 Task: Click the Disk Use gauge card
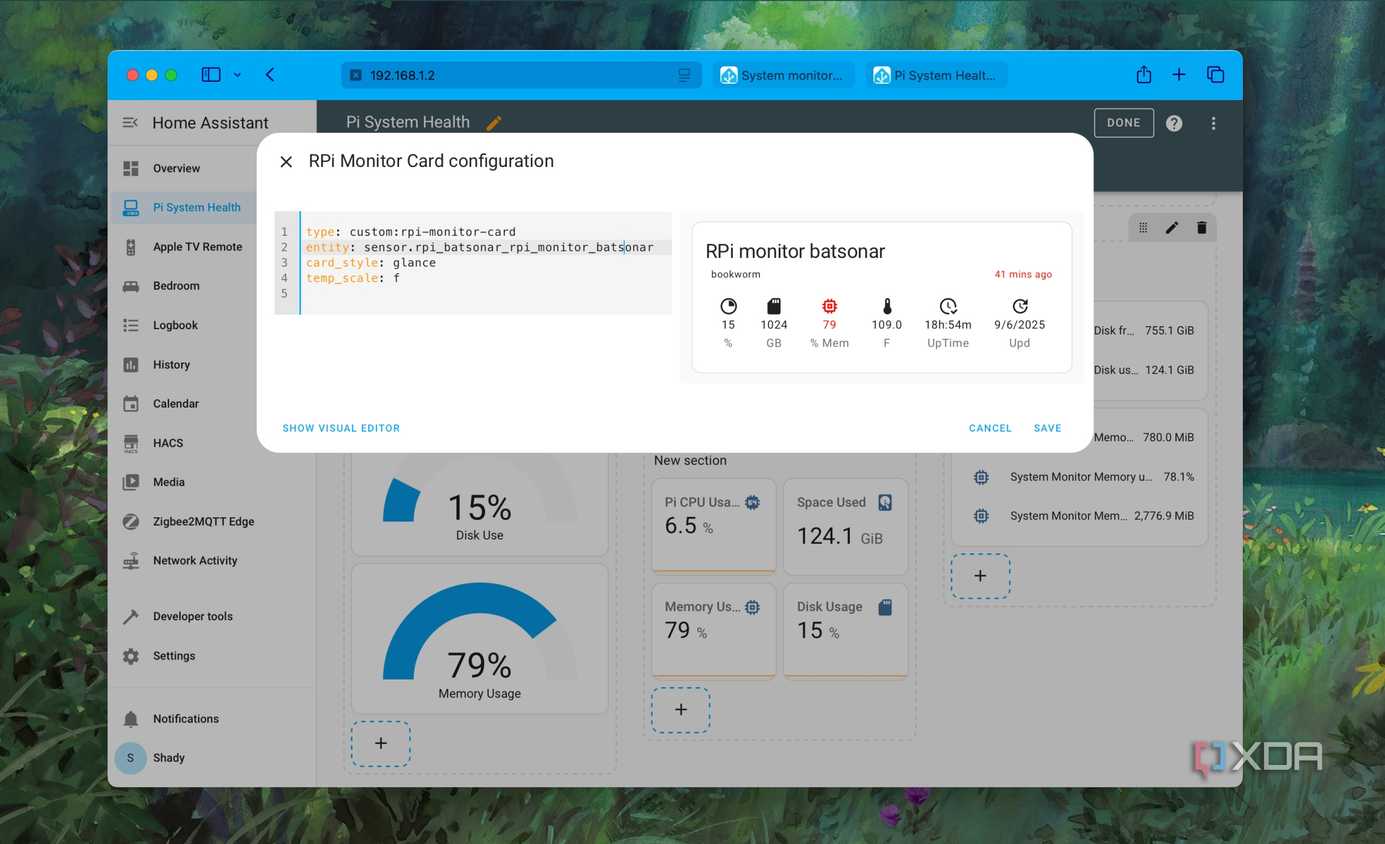point(480,505)
